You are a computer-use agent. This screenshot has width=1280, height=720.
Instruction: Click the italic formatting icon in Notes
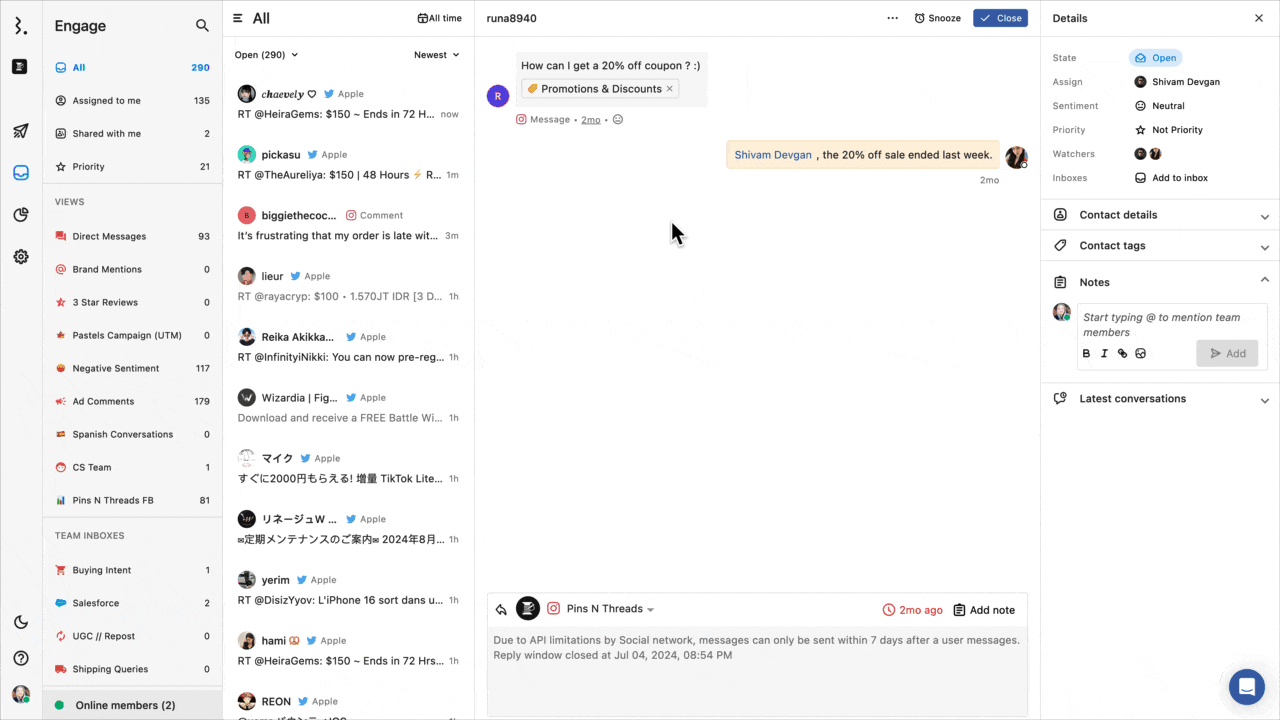click(1104, 353)
